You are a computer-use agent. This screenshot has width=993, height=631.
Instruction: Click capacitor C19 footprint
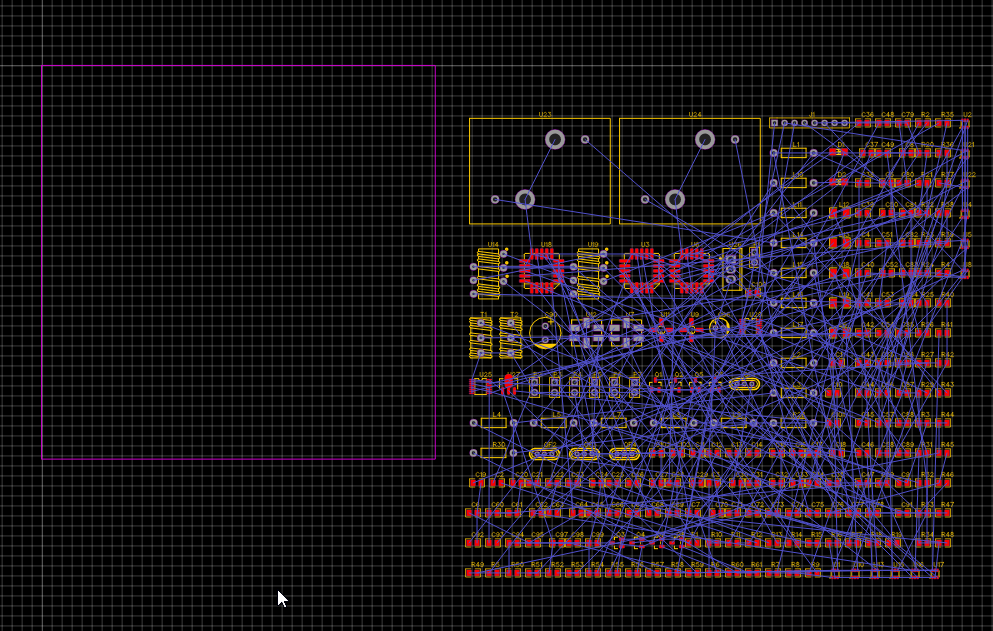click(480, 483)
